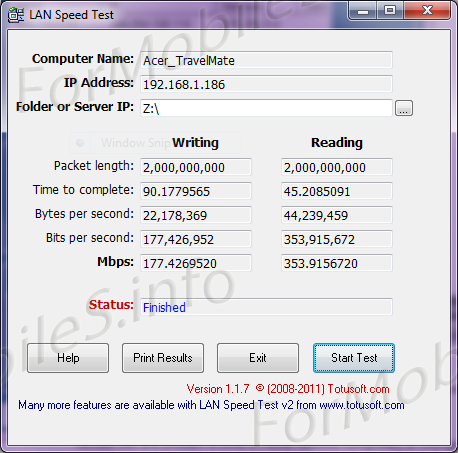
Task: Click the Reading Mbps result field
Action: coord(337,263)
